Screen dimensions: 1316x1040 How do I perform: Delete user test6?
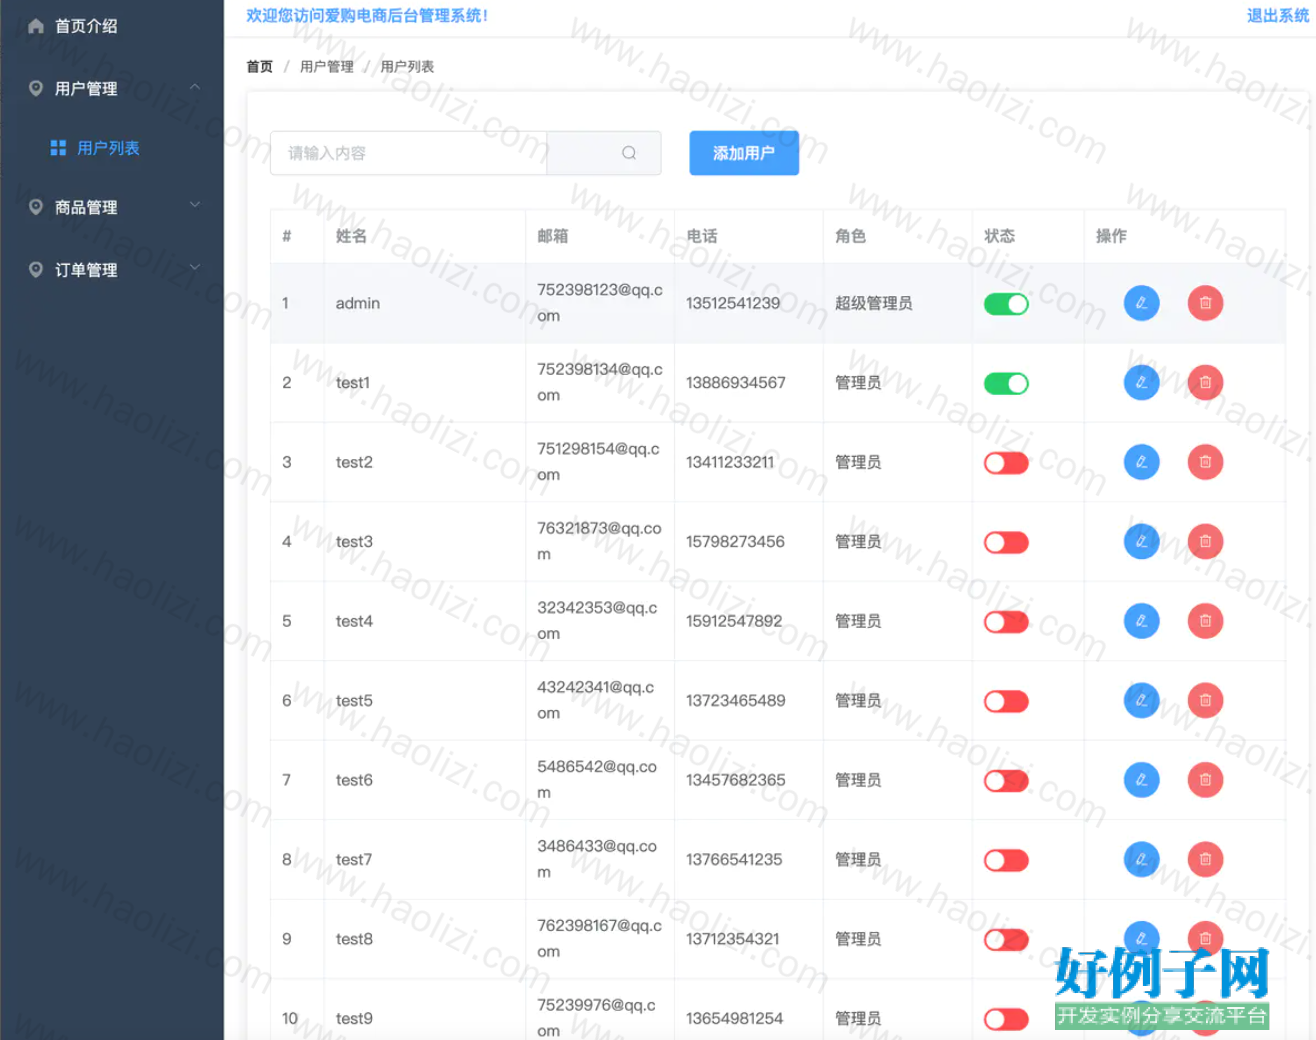click(x=1205, y=780)
